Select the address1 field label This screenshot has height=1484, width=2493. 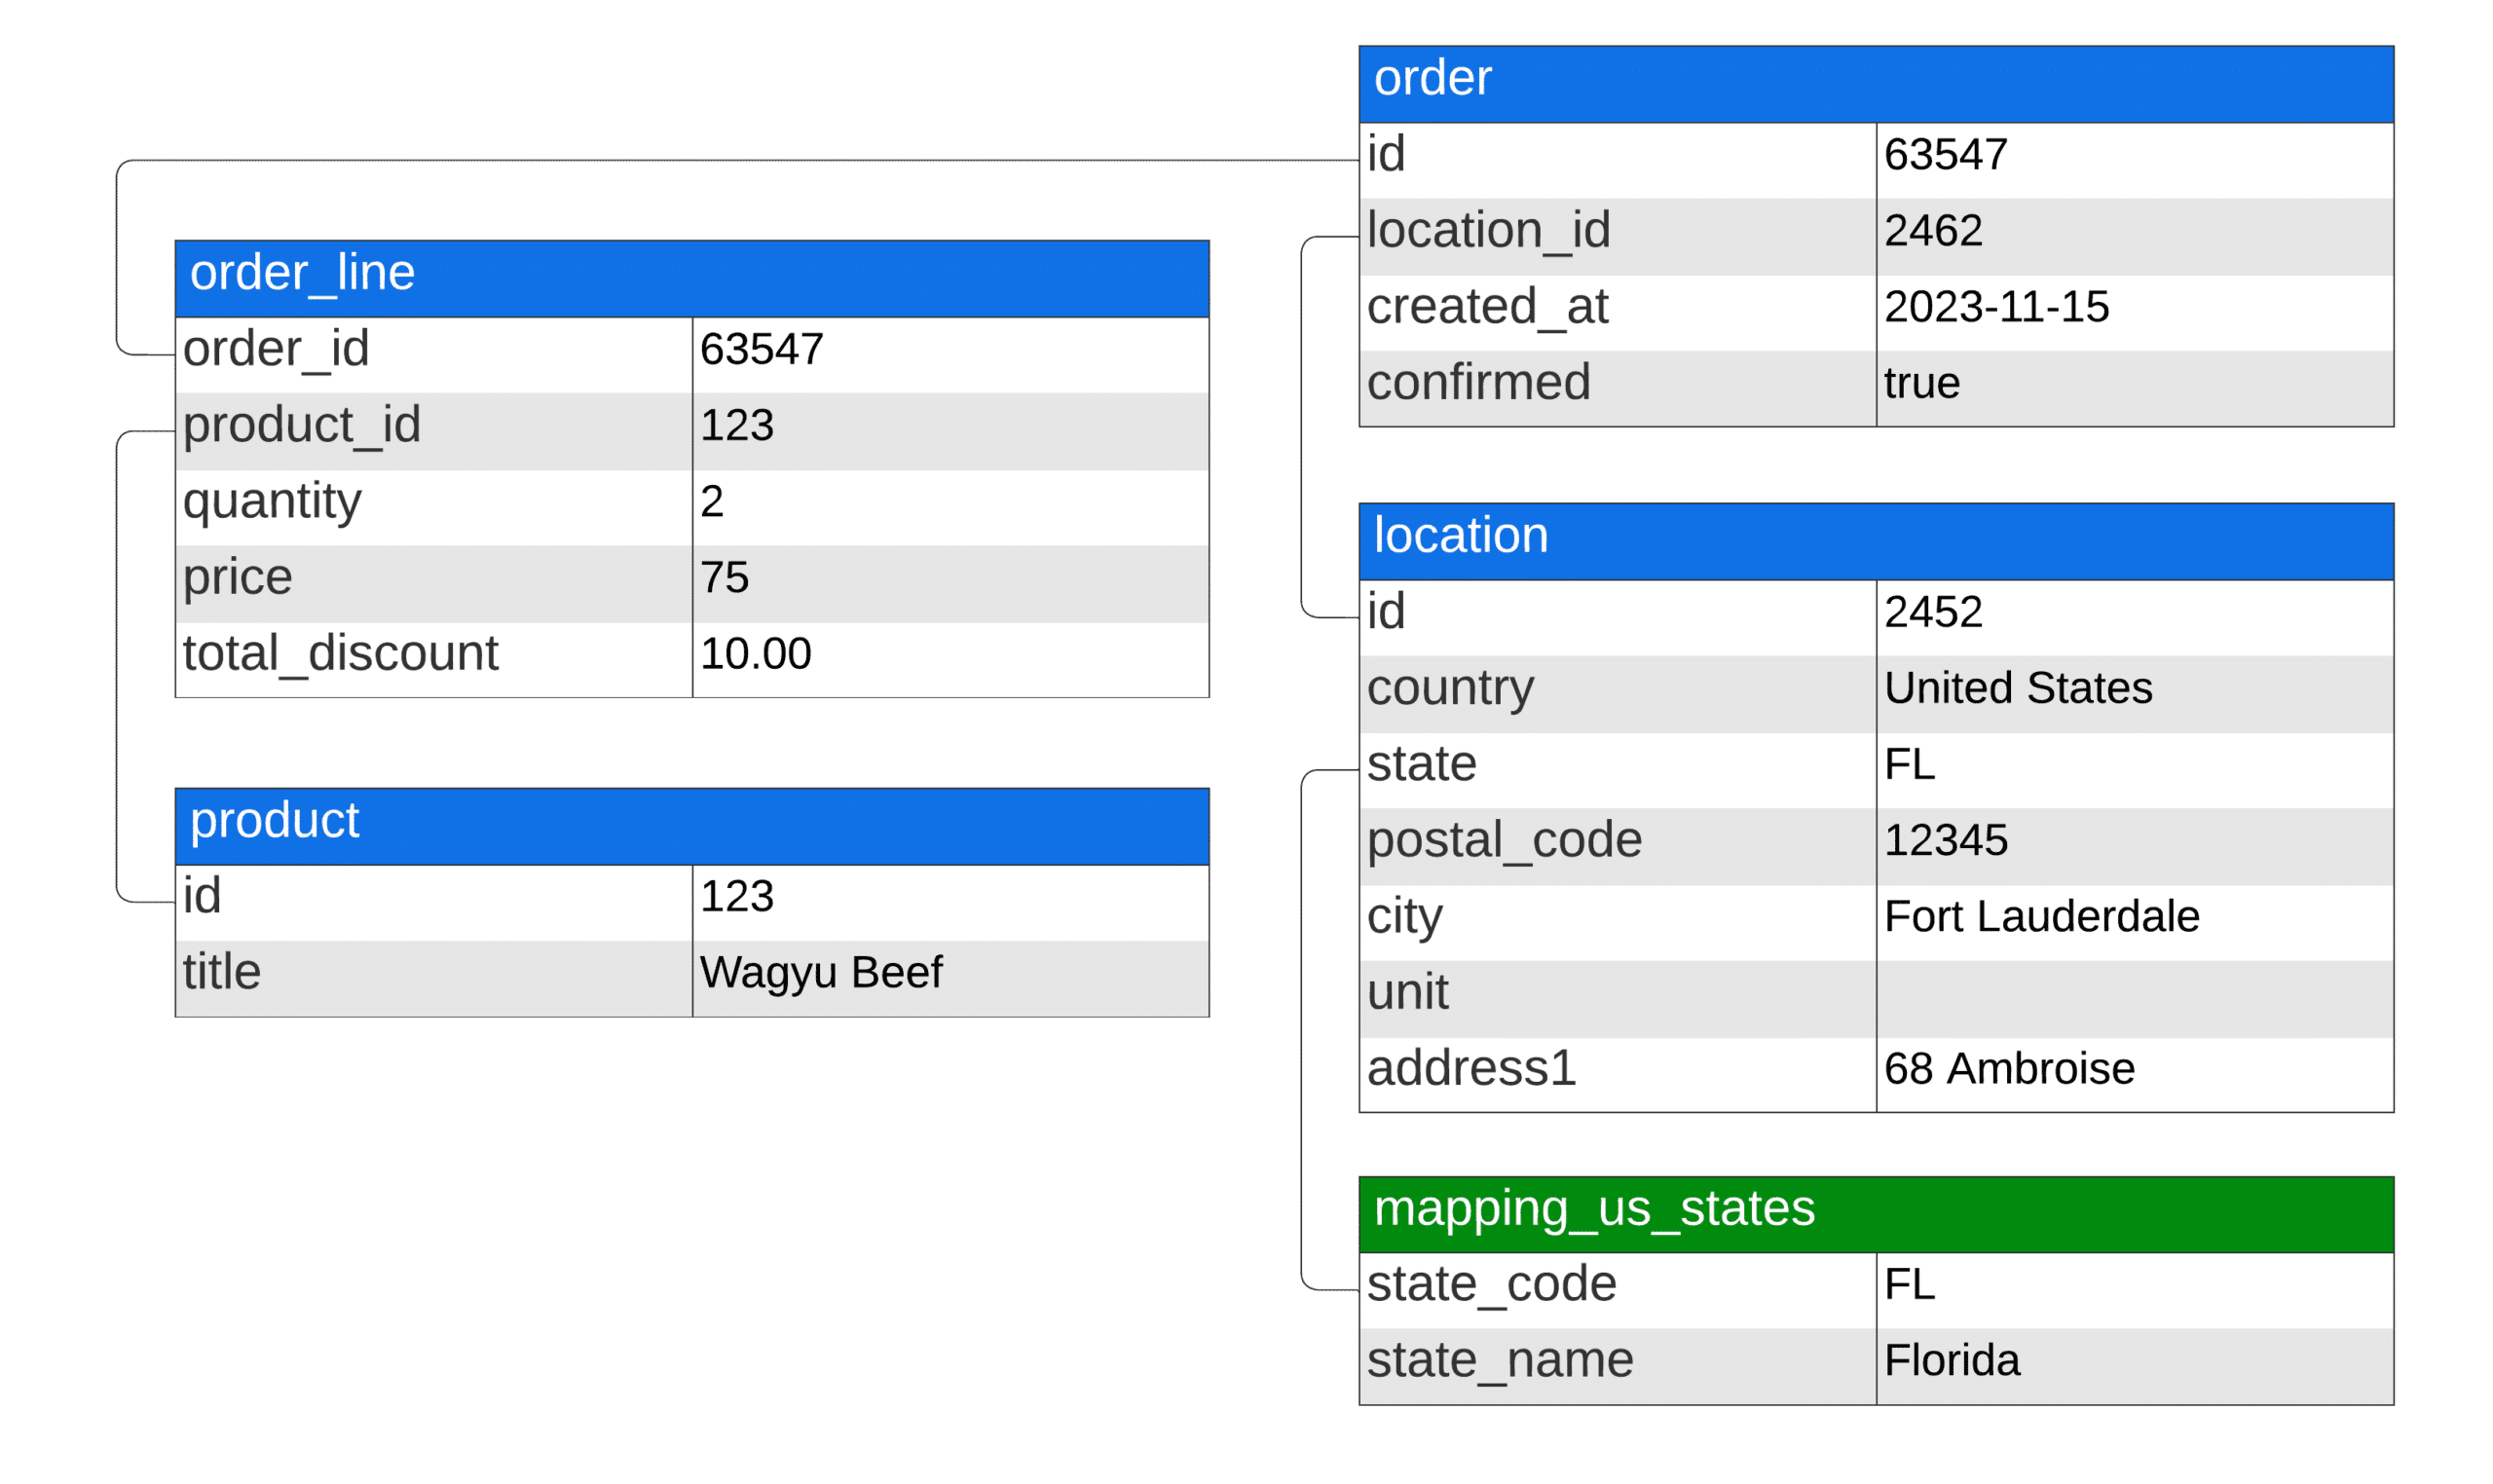[x=1470, y=1067]
